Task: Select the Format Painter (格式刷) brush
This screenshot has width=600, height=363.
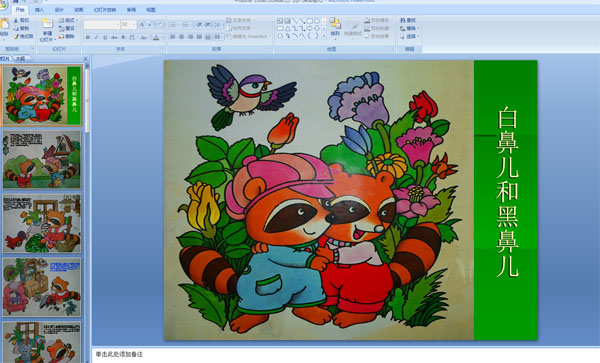Action: click(16, 36)
